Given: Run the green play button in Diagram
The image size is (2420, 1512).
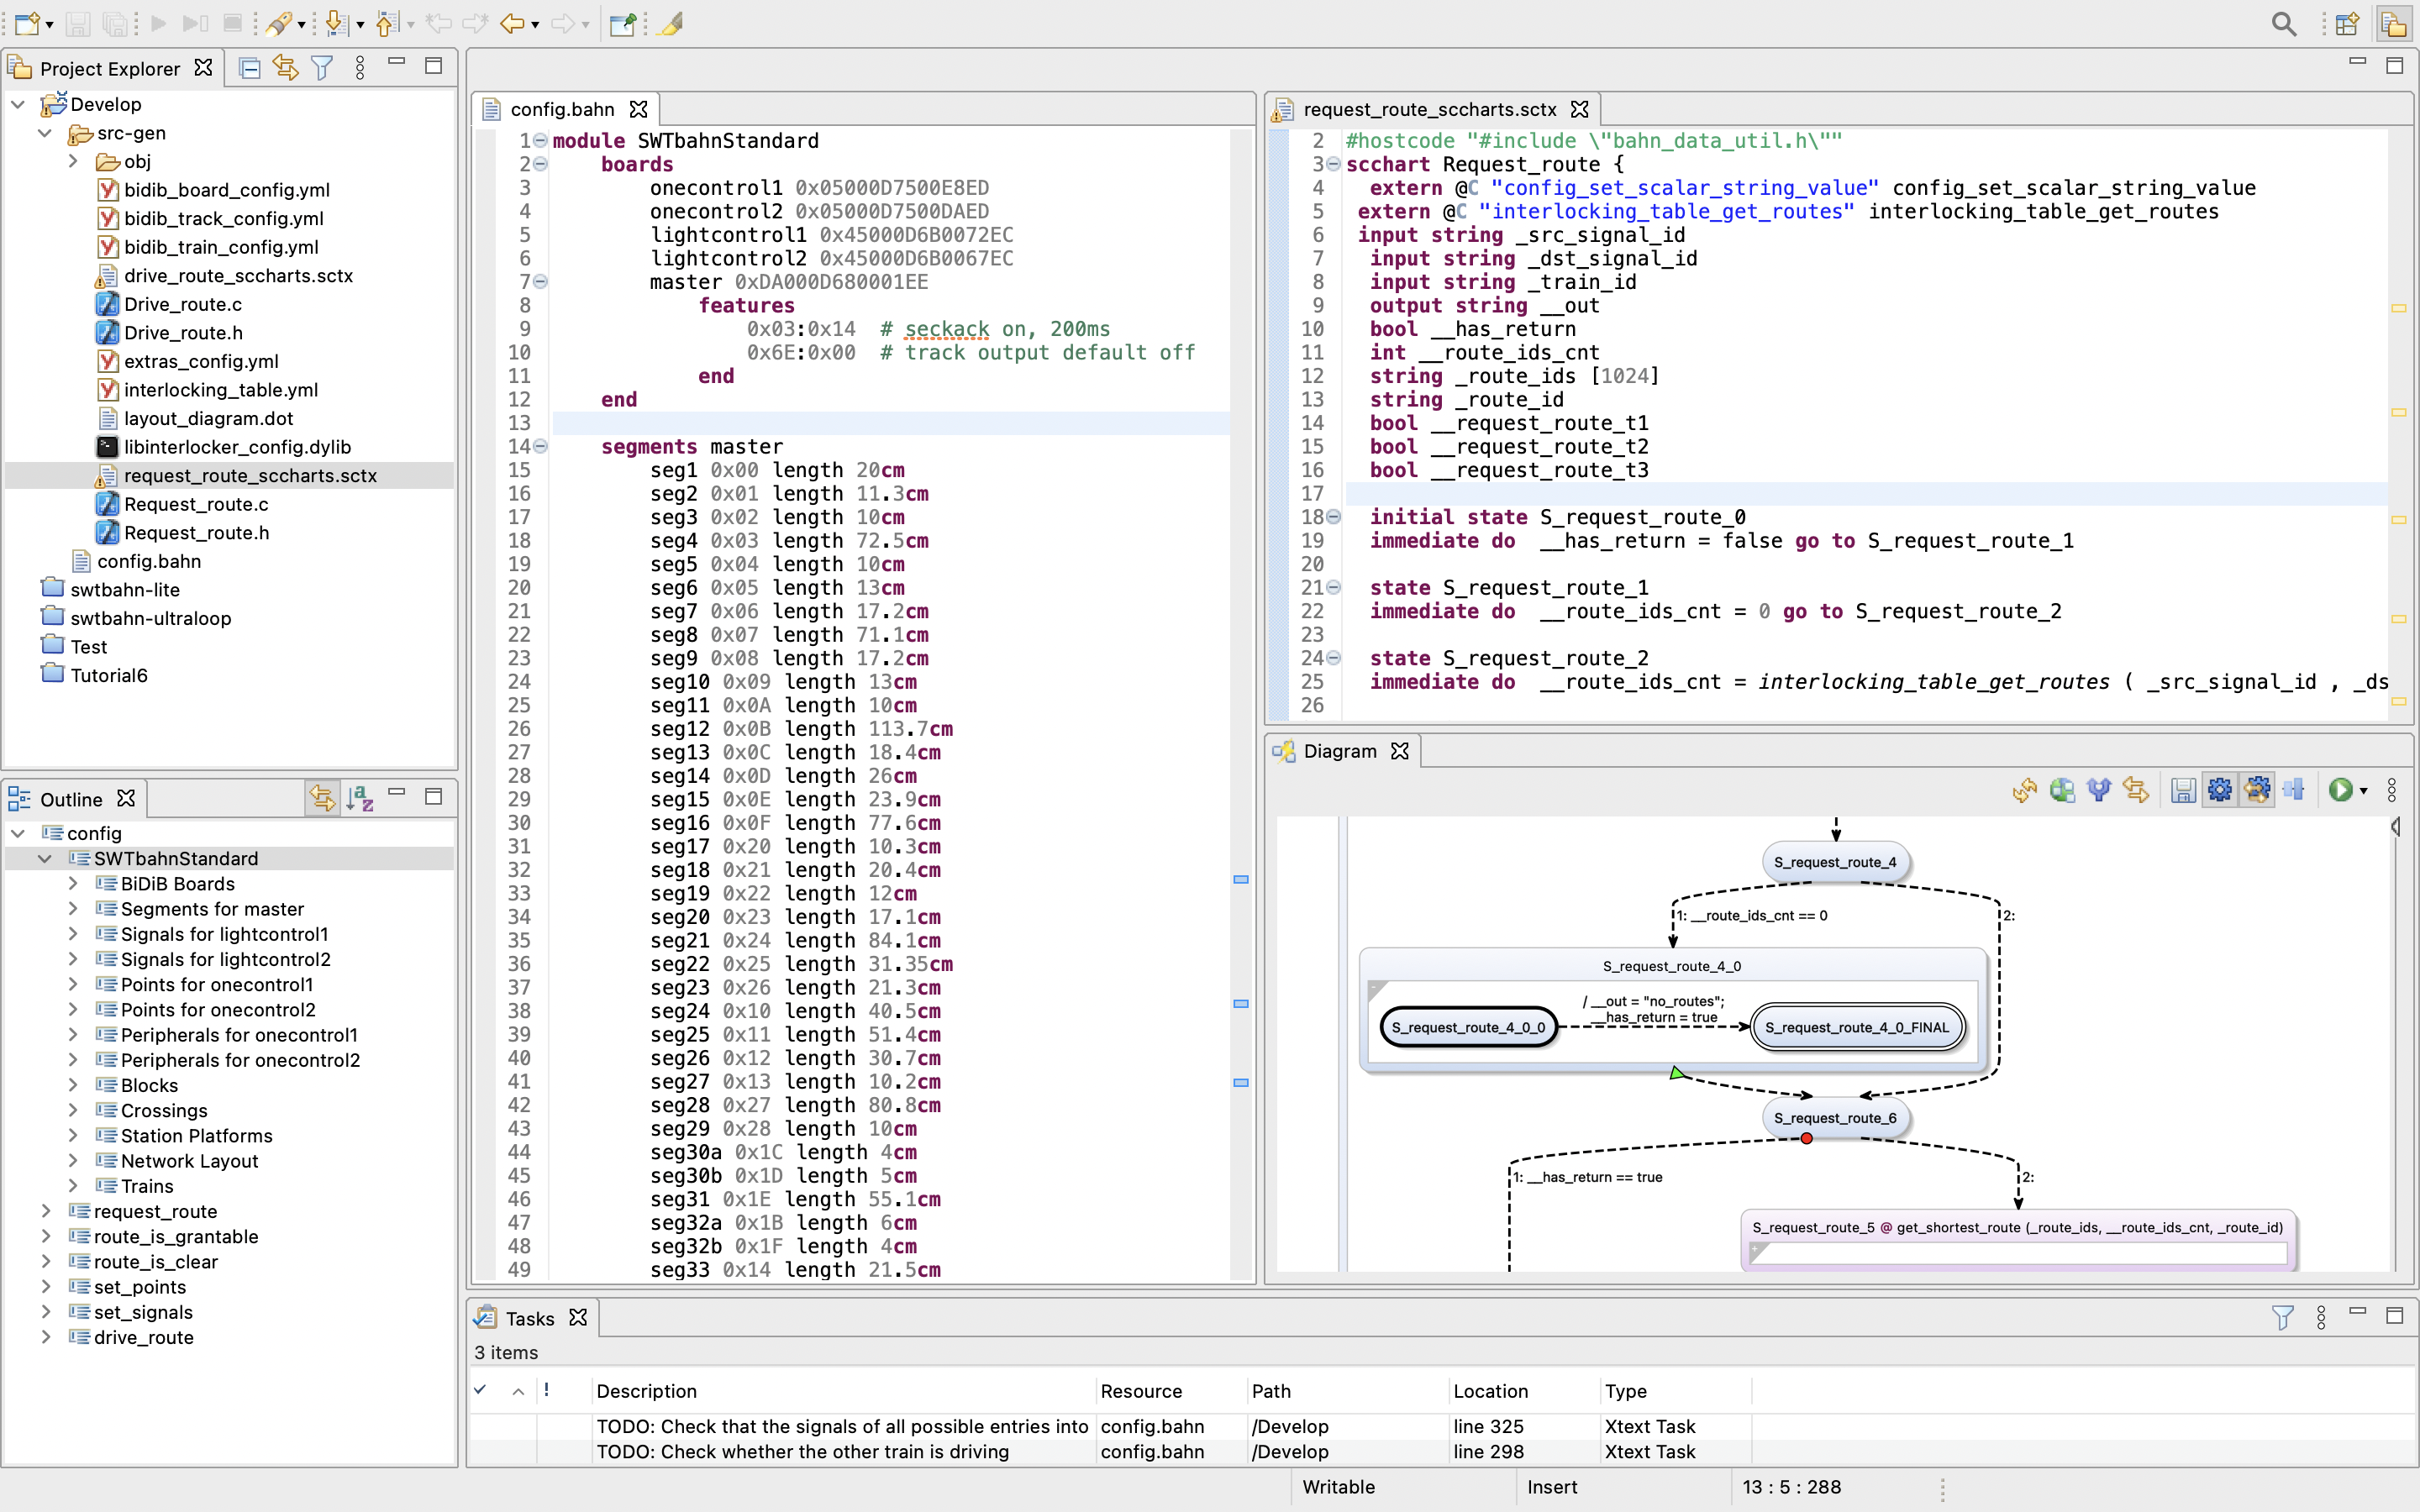Looking at the screenshot, I should 2340,790.
